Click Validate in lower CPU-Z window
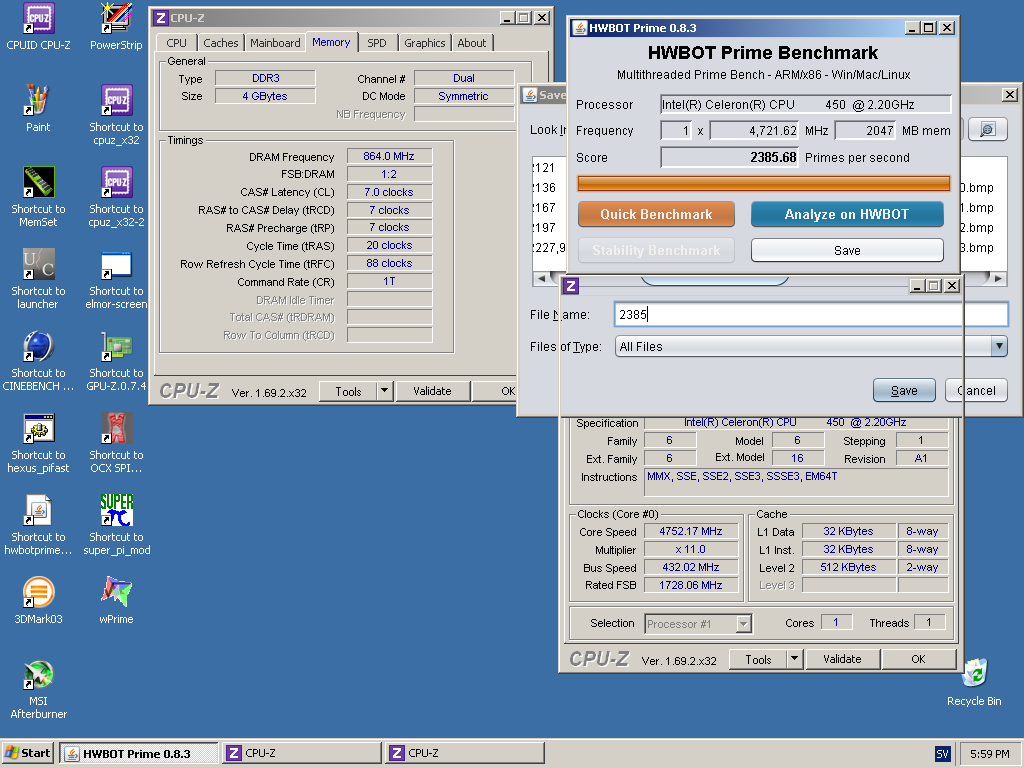Viewport: 1024px width, 768px height. click(842, 659)
